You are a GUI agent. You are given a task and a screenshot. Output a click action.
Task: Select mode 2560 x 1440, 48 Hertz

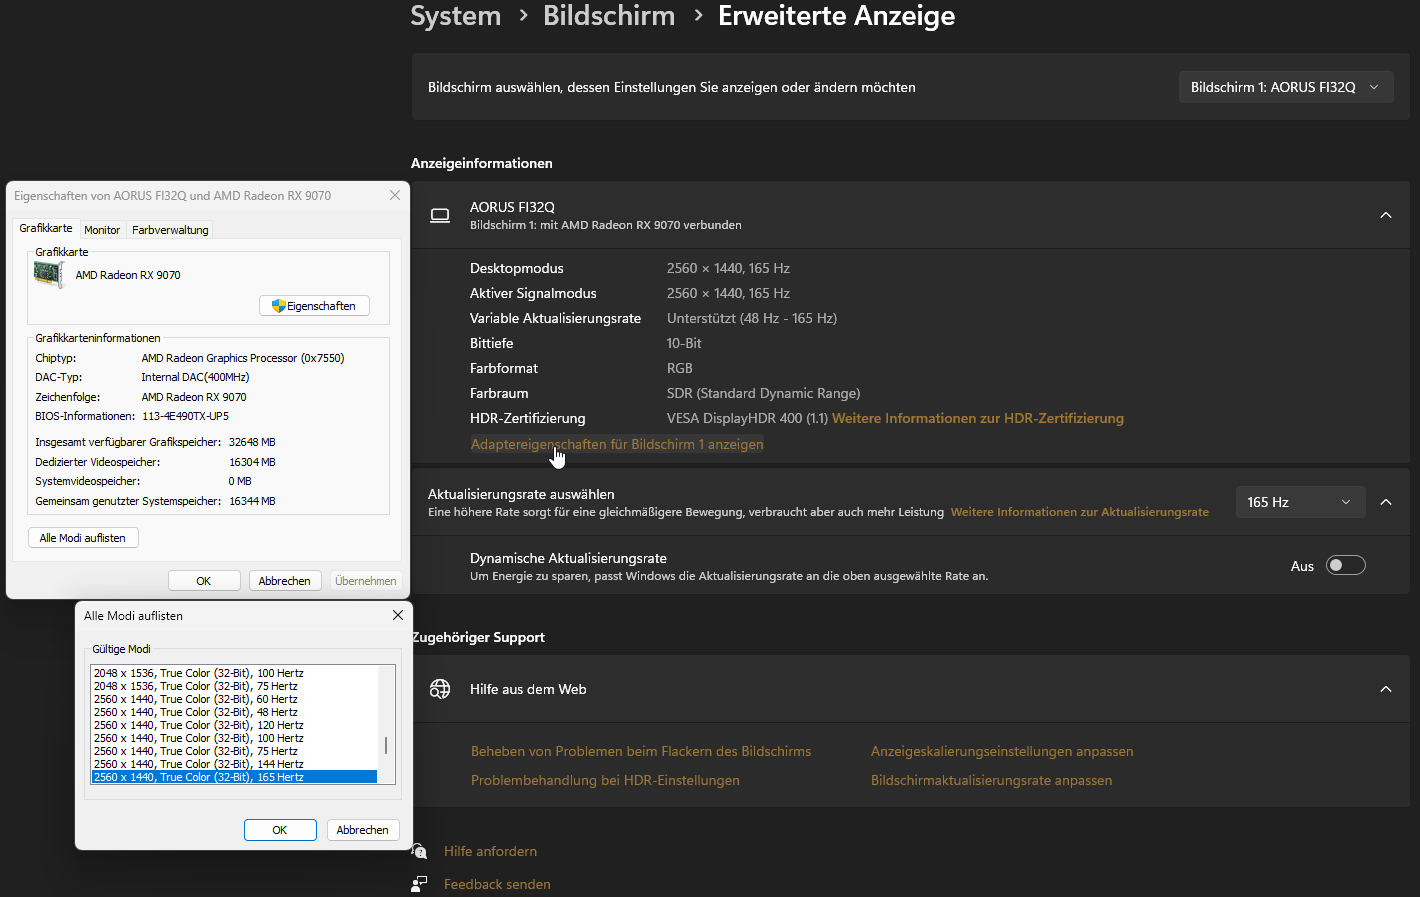[x=234, y=712]
